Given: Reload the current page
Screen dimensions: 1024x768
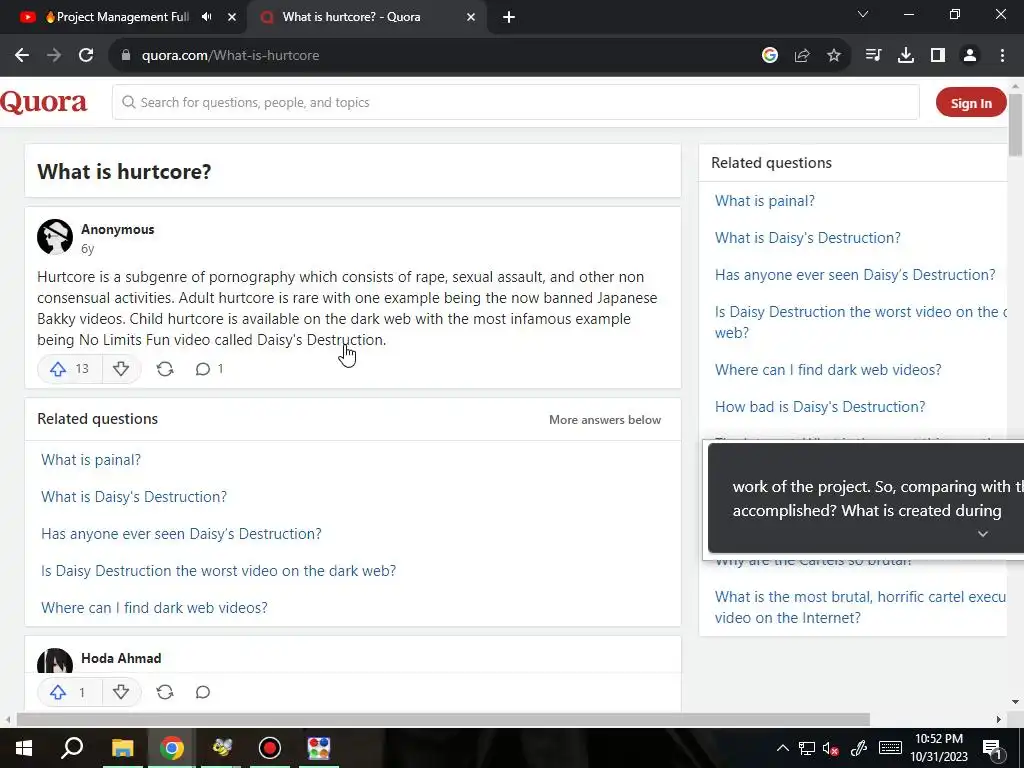Looking at the screenshot, I should (86, 56).
